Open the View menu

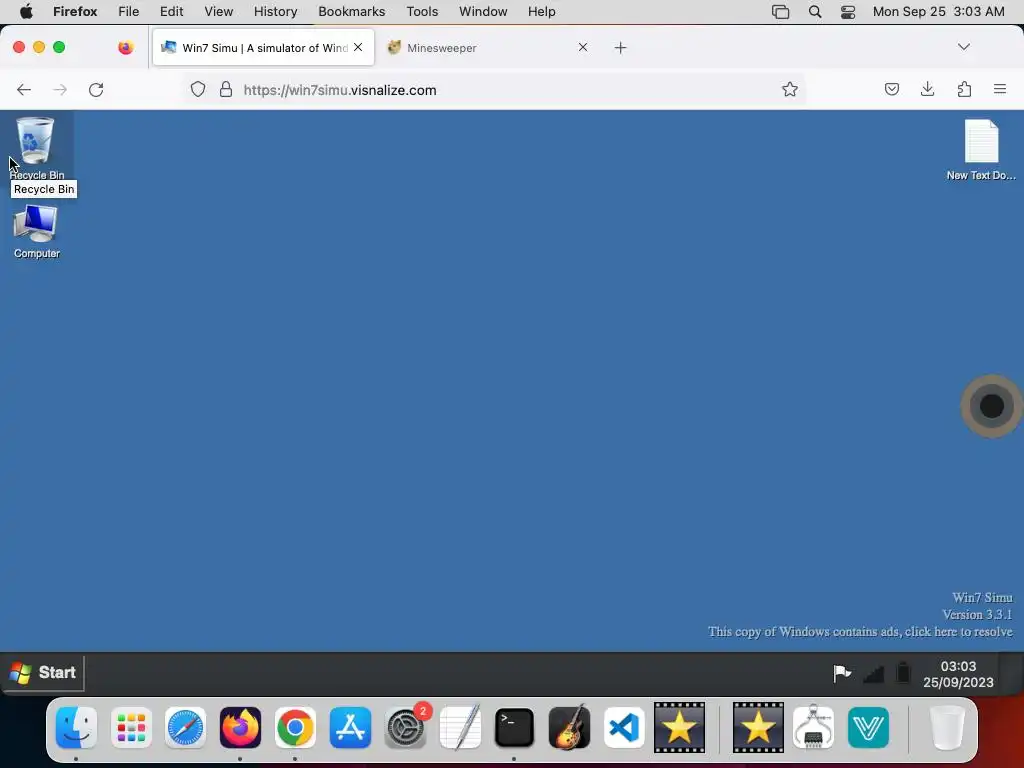tap(218, 11)
